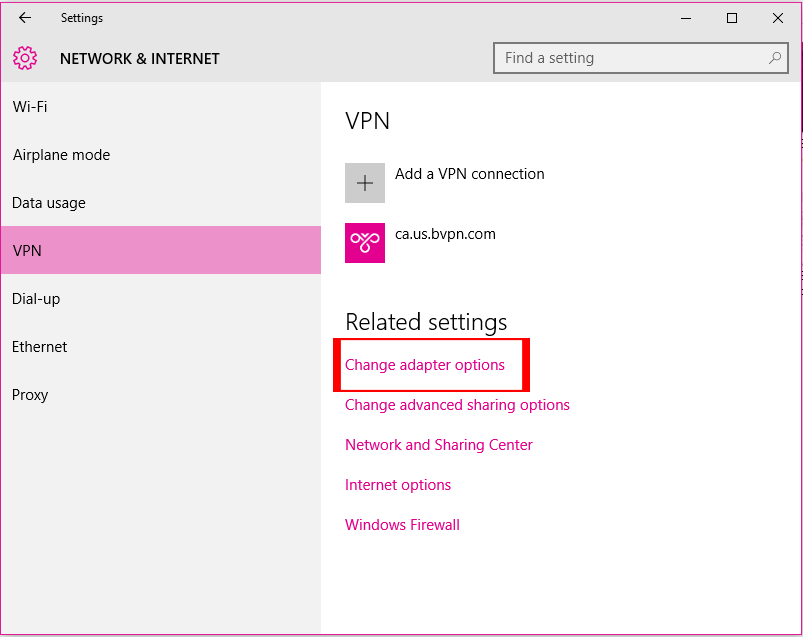Open the Internet options link
The width and height of the screenshot is (803, 637).
click(x=398, y=485)
